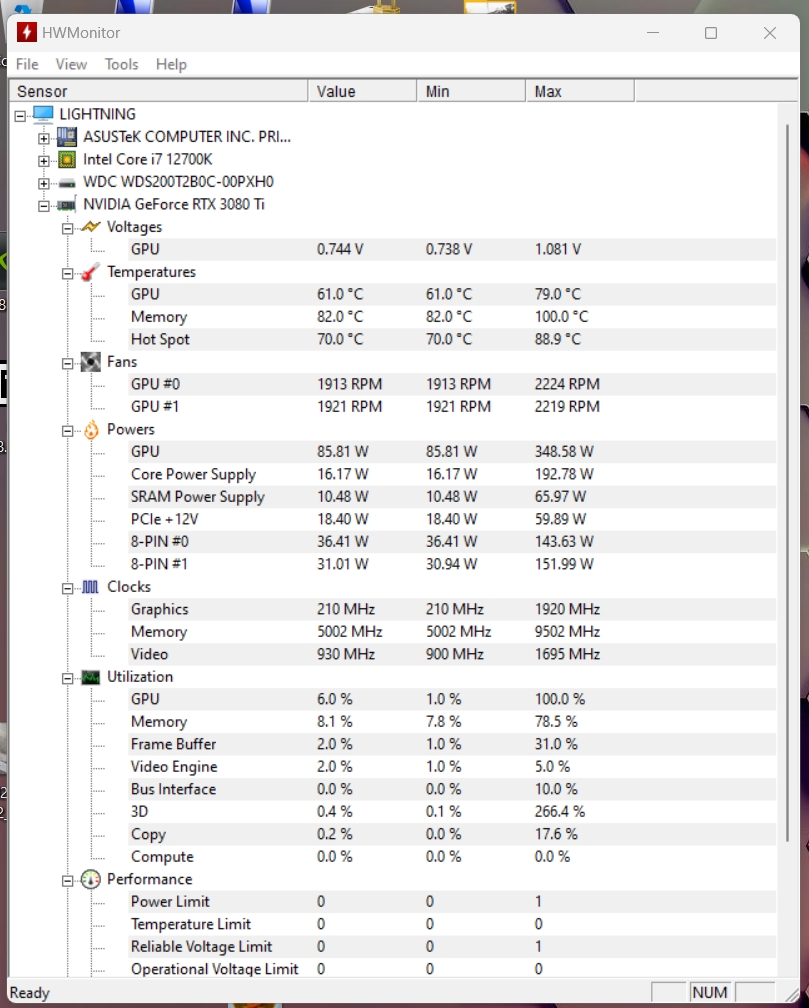The image size is (809, 1008).
Task: Click the Performance gauge icon
Action: click(x=91, y=879)
